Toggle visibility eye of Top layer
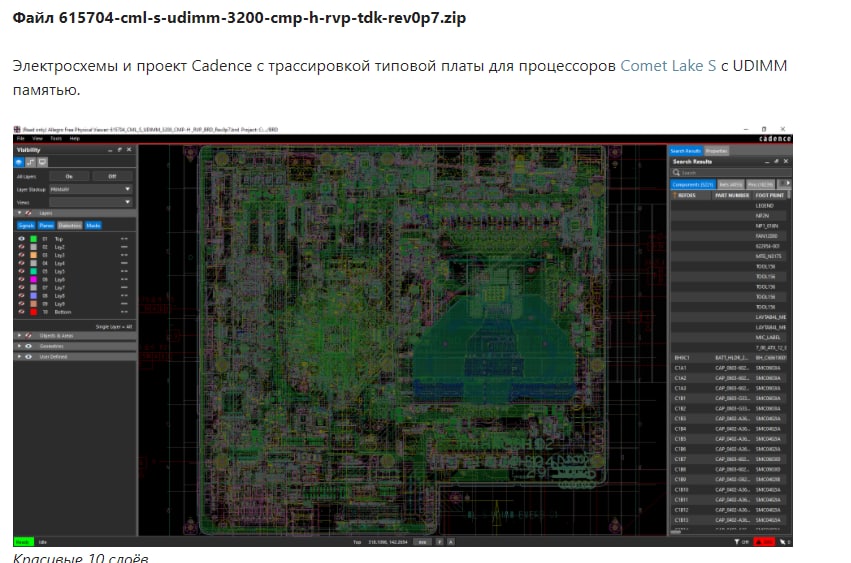 pyautogui.click(x=21, y=239)
